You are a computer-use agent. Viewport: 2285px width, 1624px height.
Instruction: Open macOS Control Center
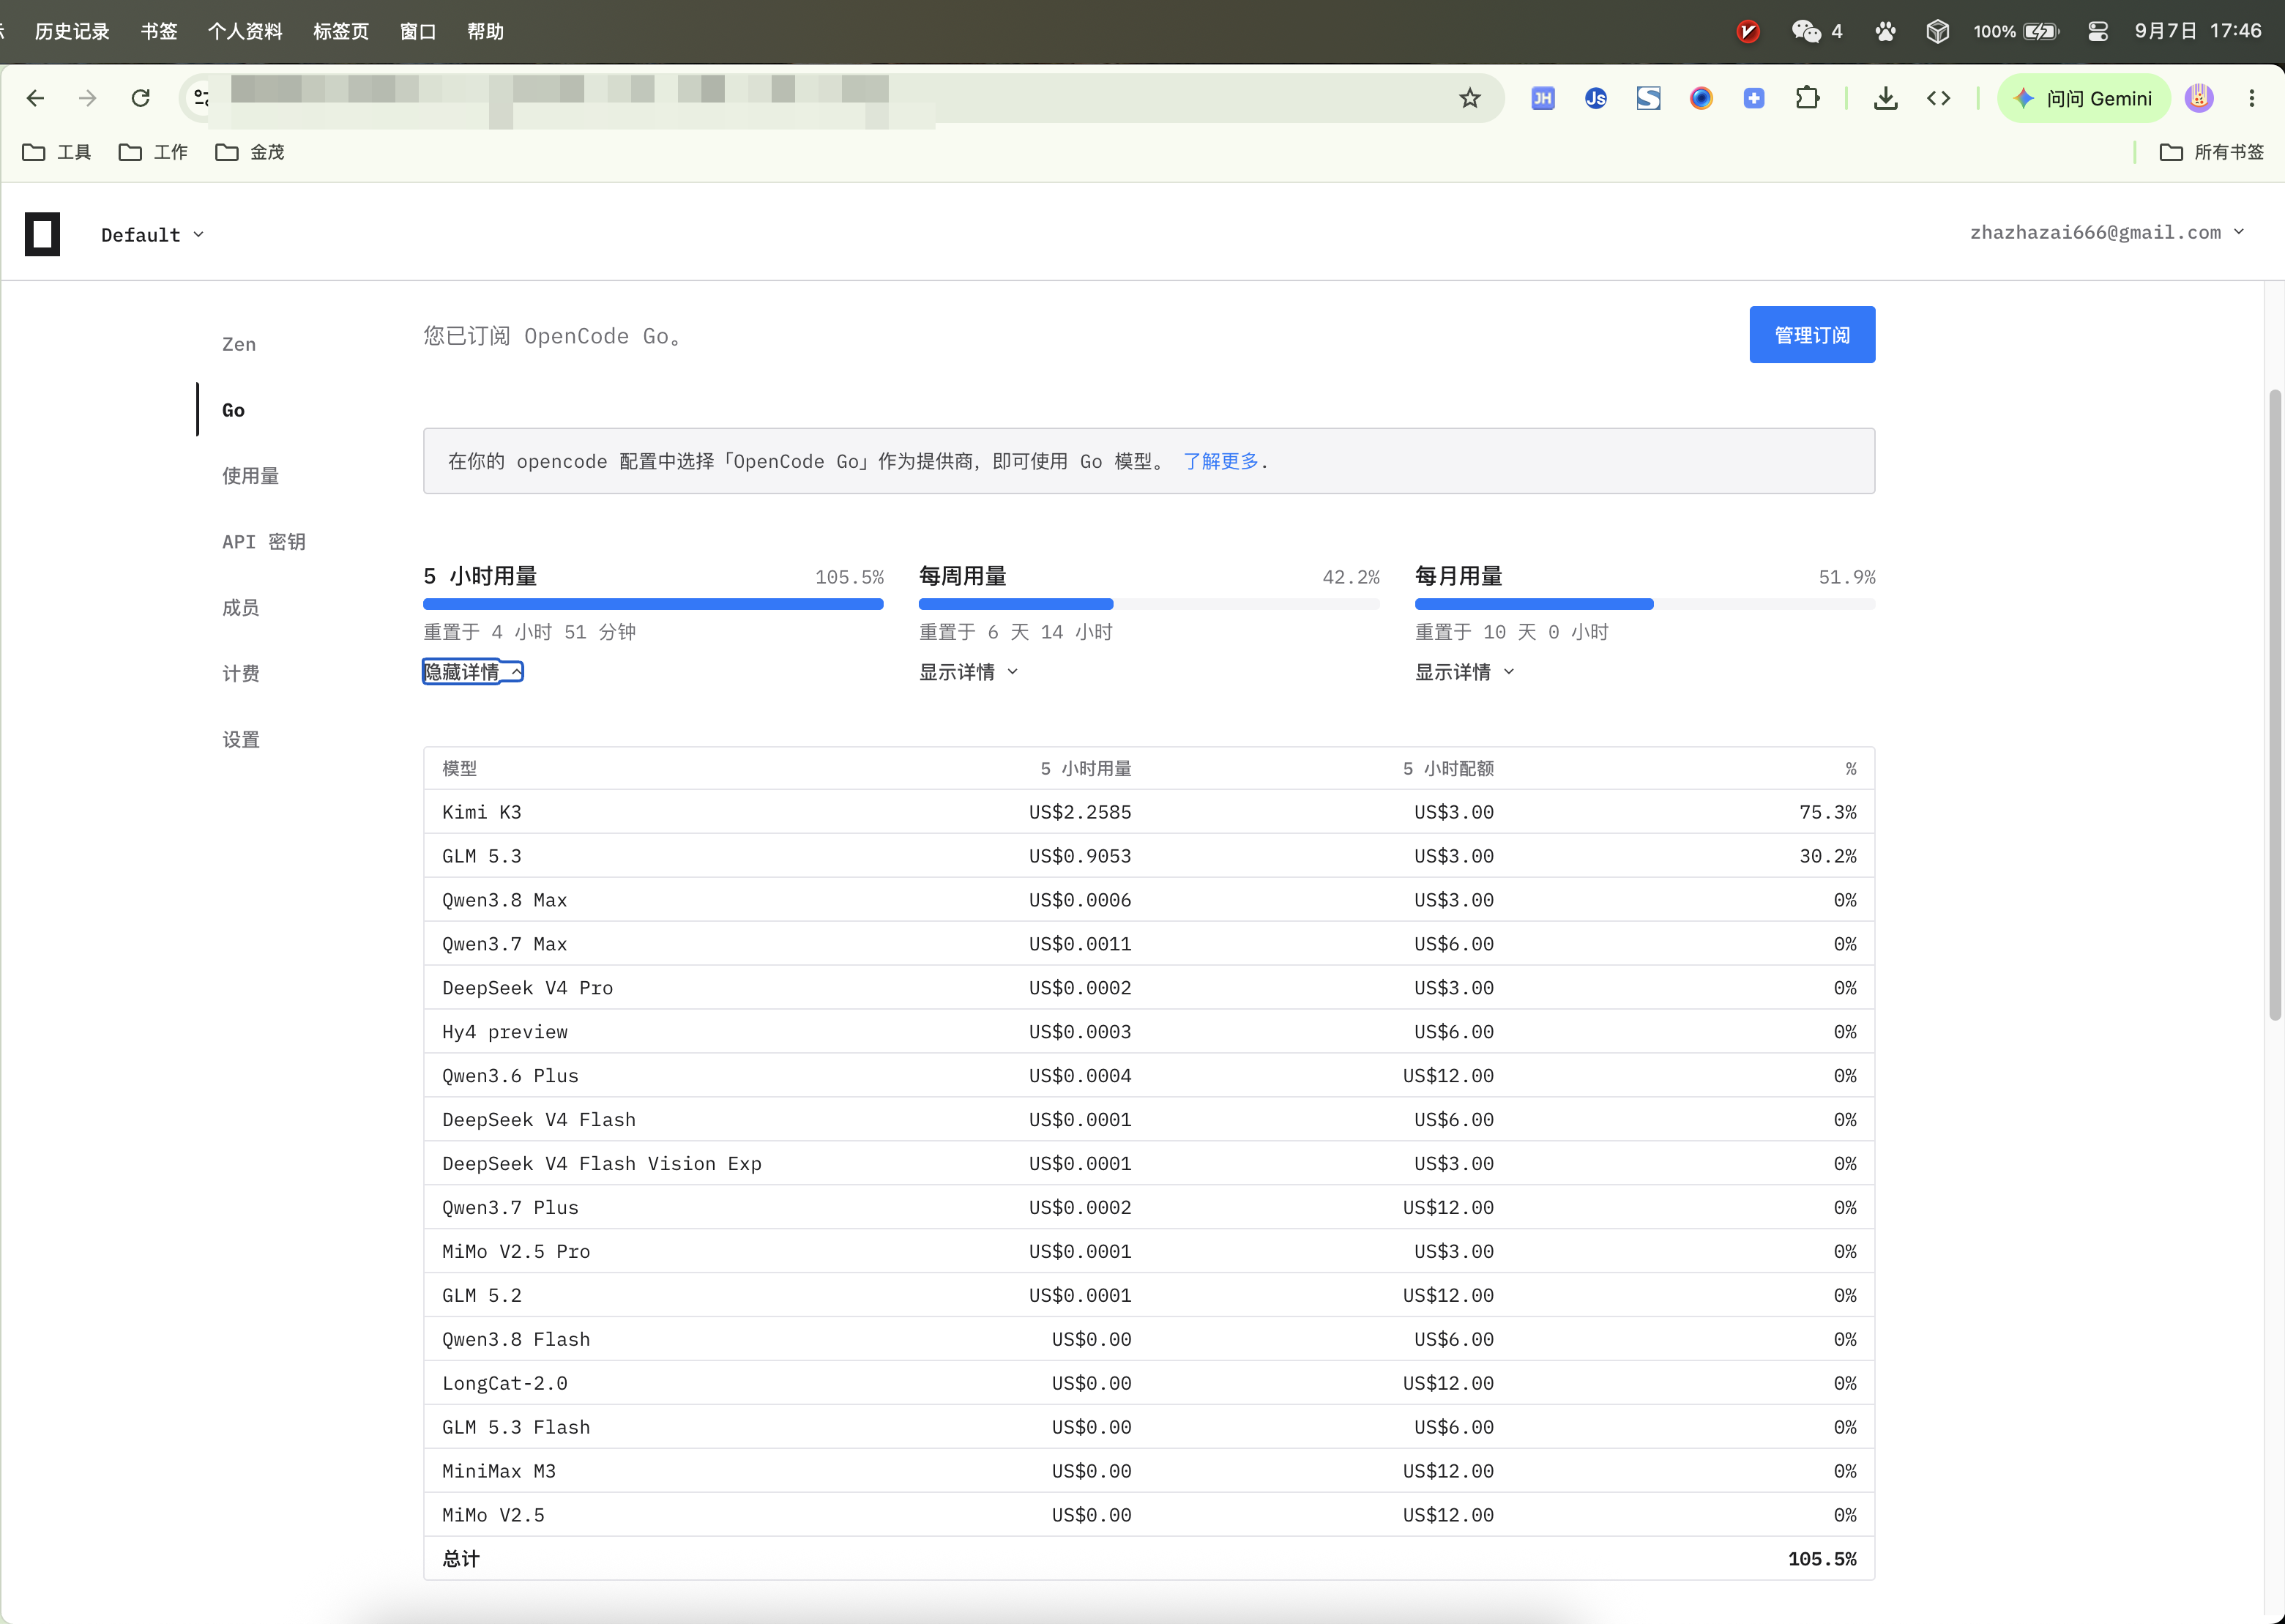tap(2098, 31)
